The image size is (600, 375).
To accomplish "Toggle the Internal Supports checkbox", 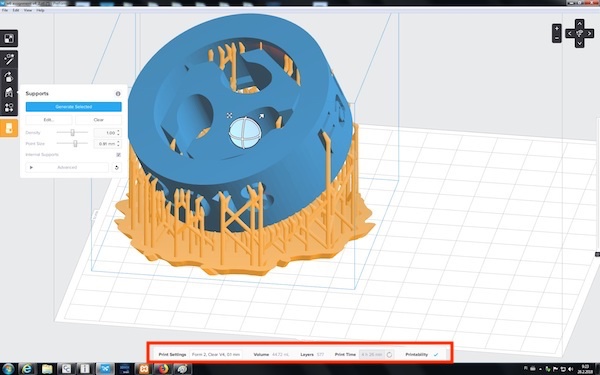I will click(118, 155).
